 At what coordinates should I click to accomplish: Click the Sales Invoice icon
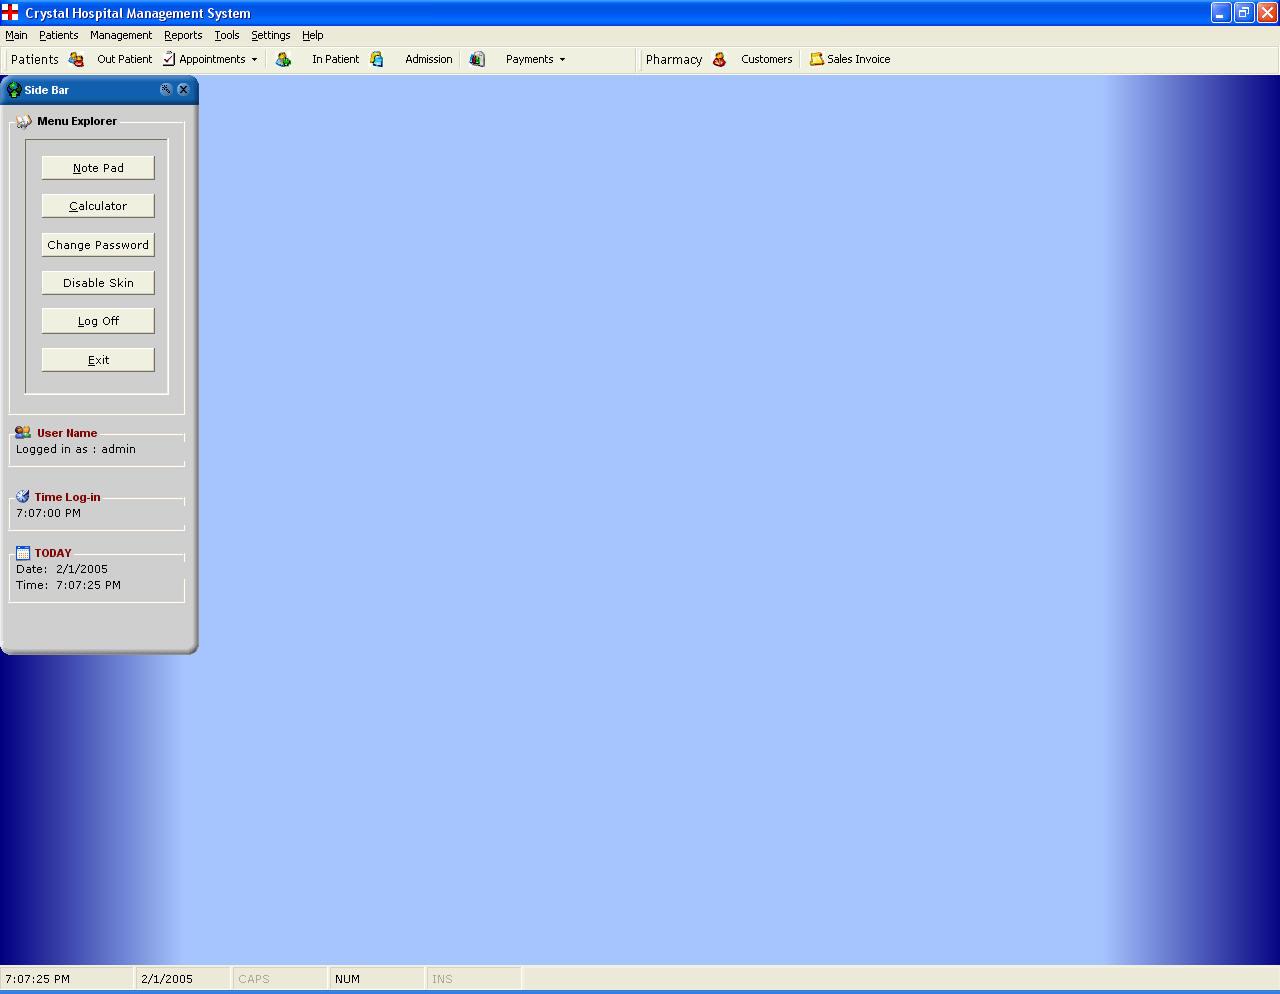(x=816, y=59)
